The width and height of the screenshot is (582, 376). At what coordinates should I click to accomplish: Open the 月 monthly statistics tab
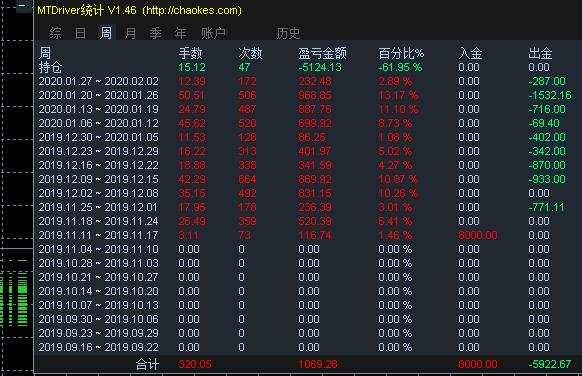[130, 33]
